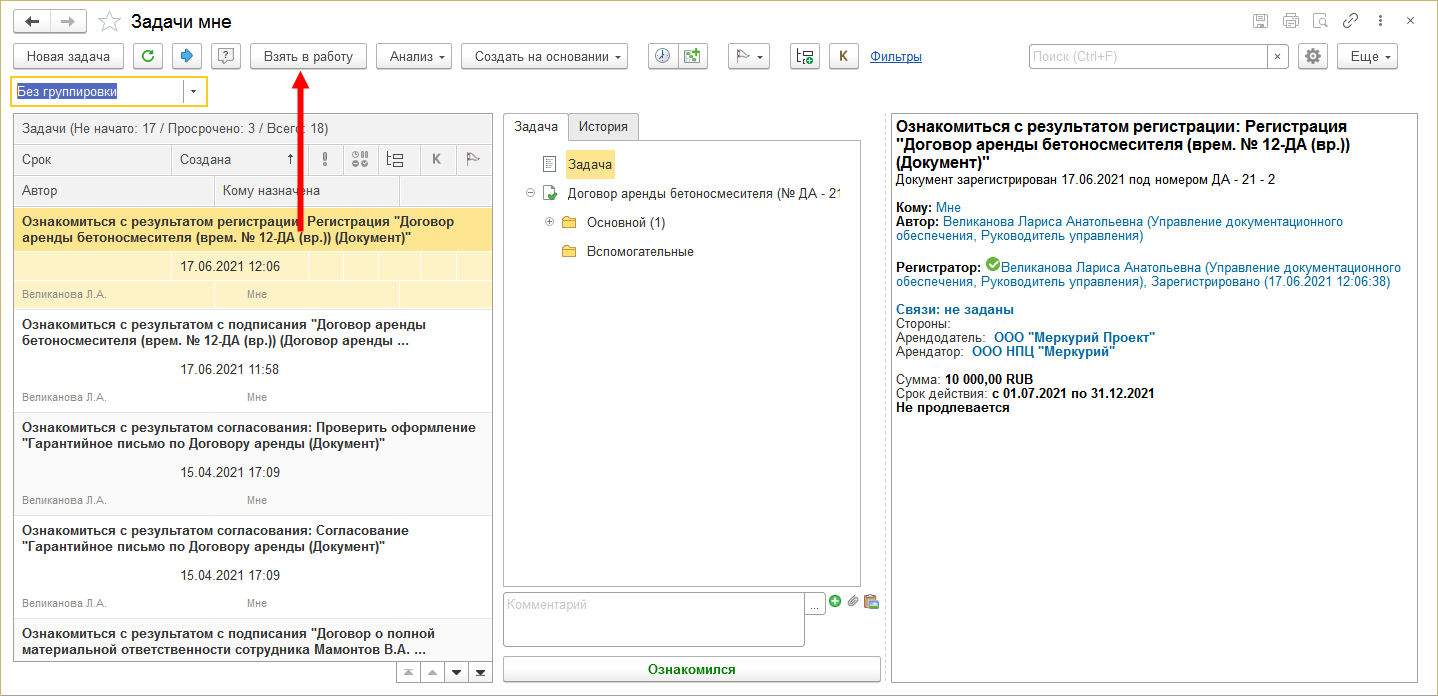1438x696 pixels.
Task: Click the printer icon in title bar
Action: [1290, 21]
